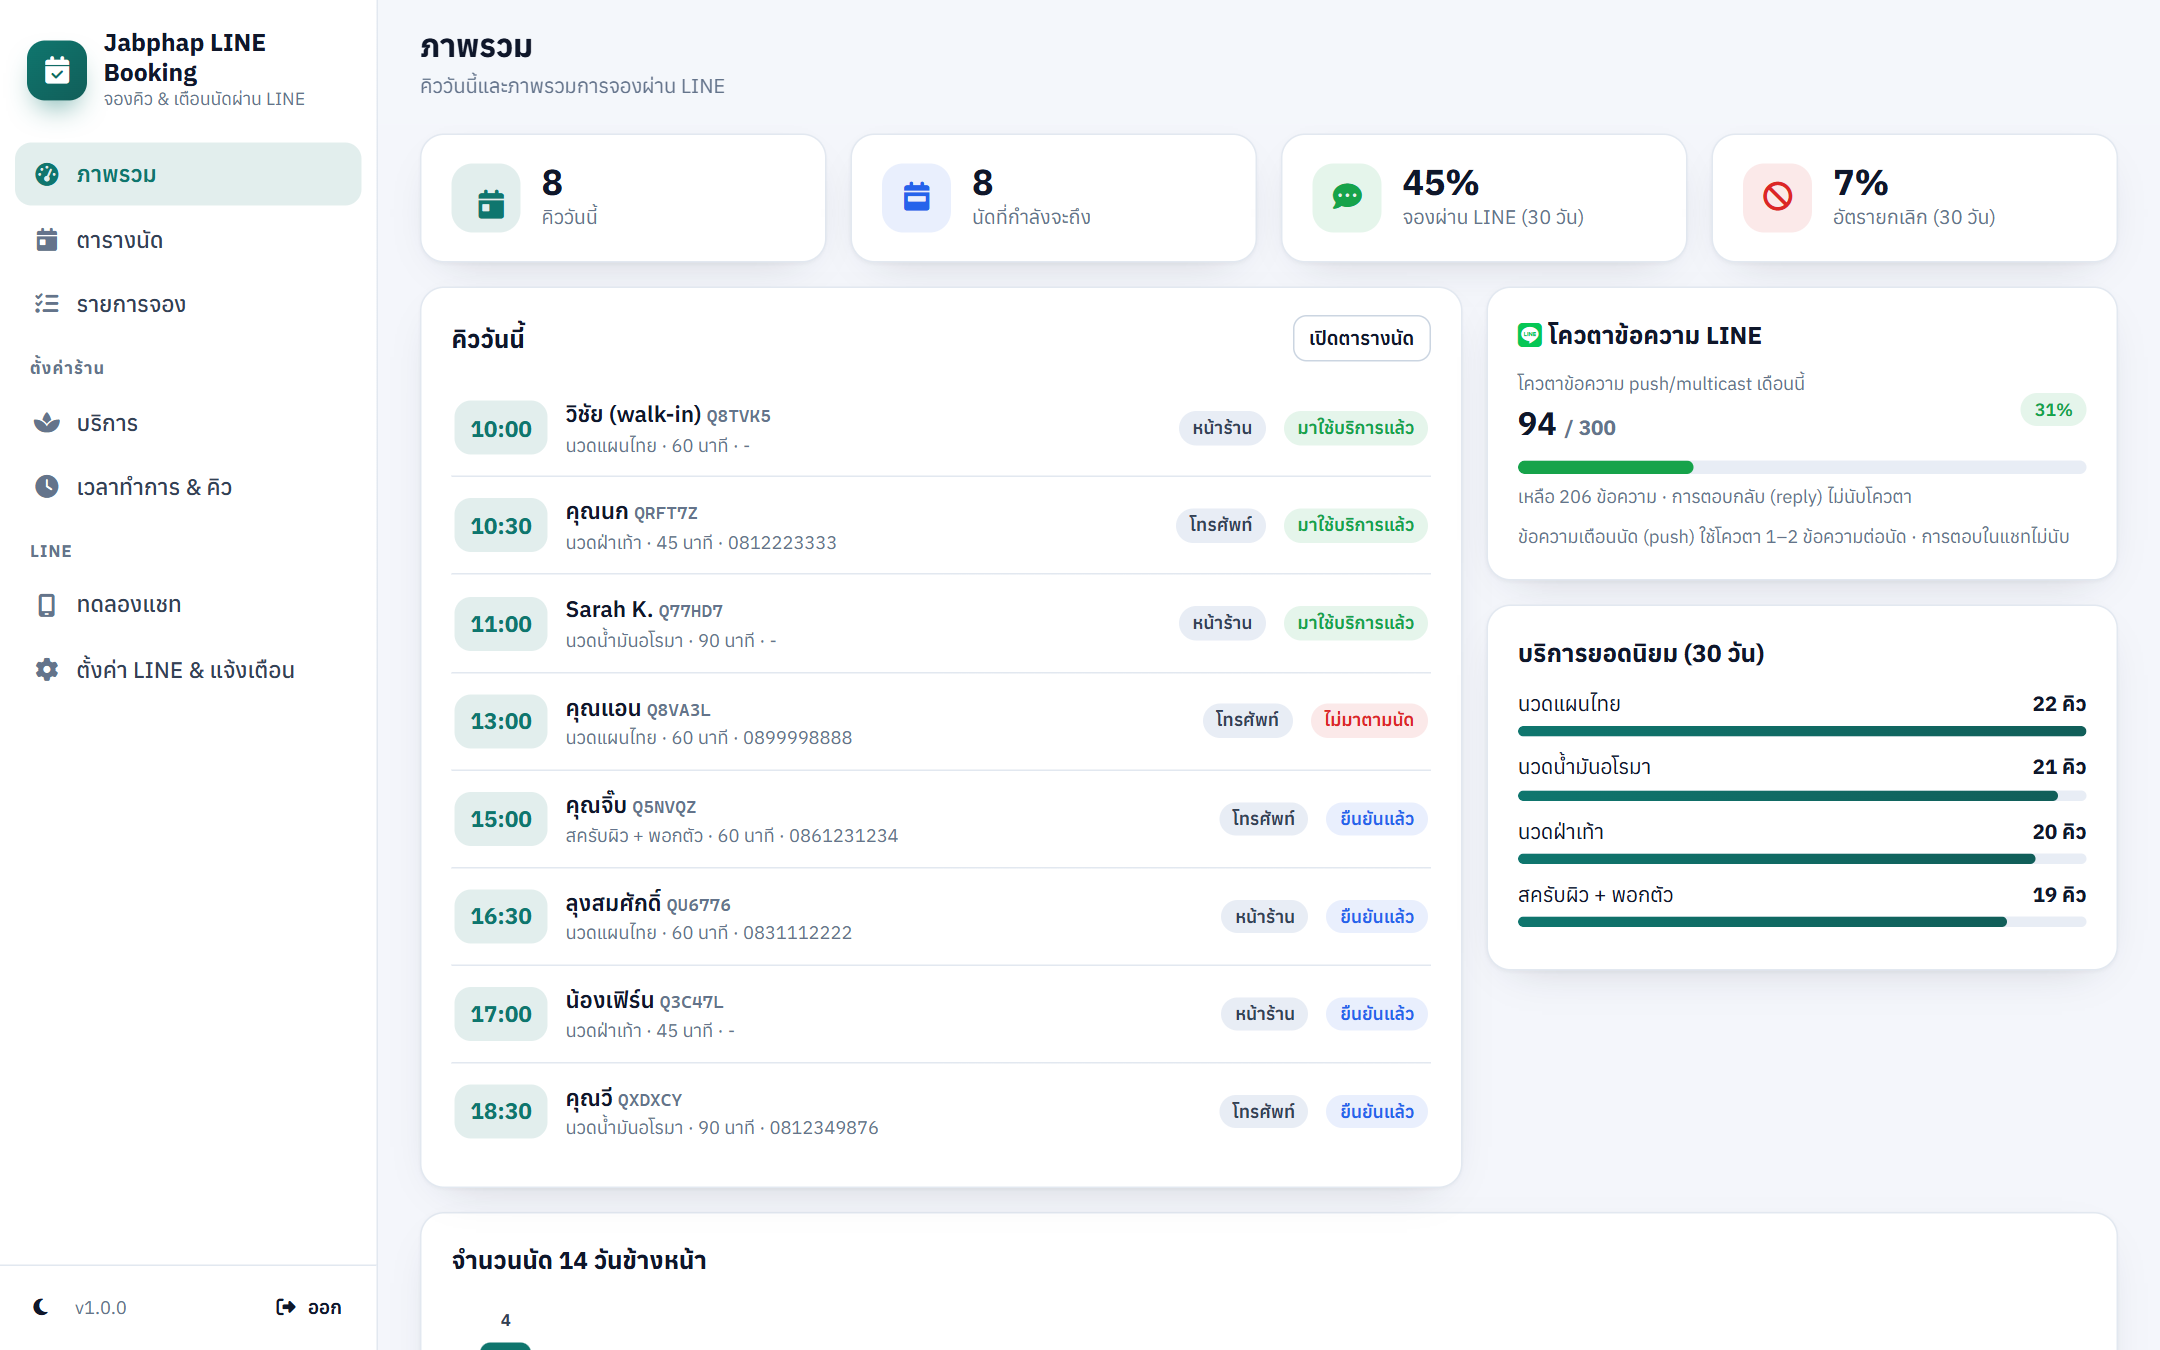This screenshot has height=1350, width=2160.
Task: Click the Jabphap calendar logo icon
Action: (x=57, y=70)
